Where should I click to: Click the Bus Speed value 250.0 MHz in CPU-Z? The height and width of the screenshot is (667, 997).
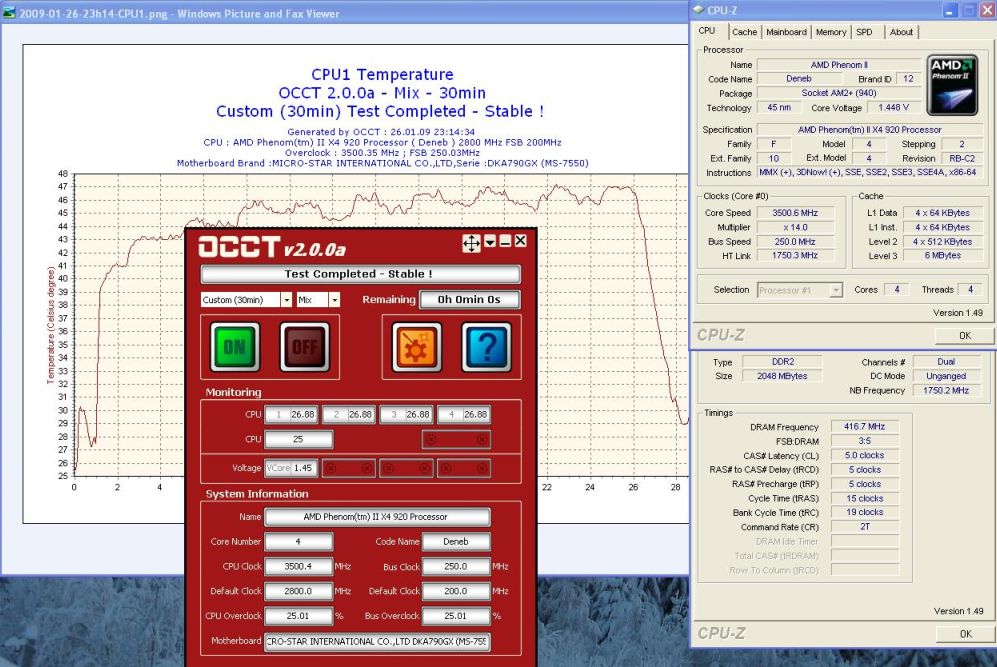click(795, 242)
